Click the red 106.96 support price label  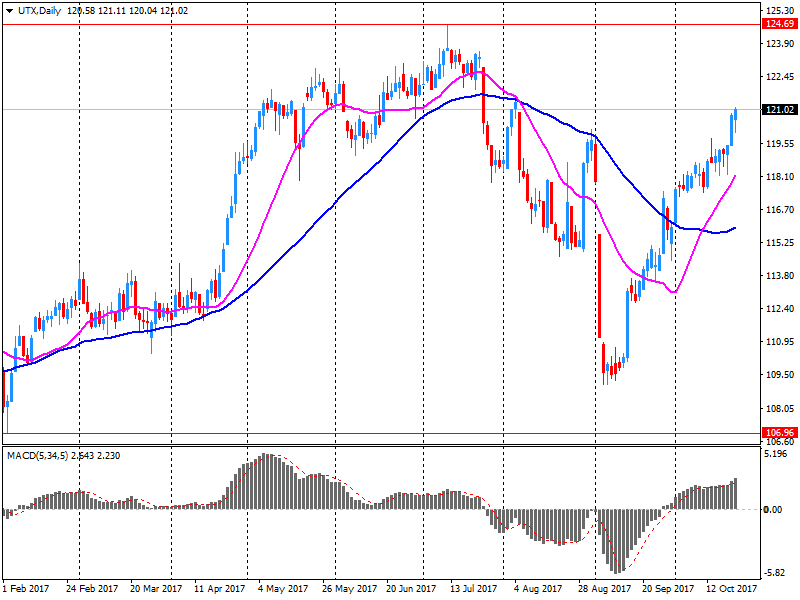tap(780, 433)
